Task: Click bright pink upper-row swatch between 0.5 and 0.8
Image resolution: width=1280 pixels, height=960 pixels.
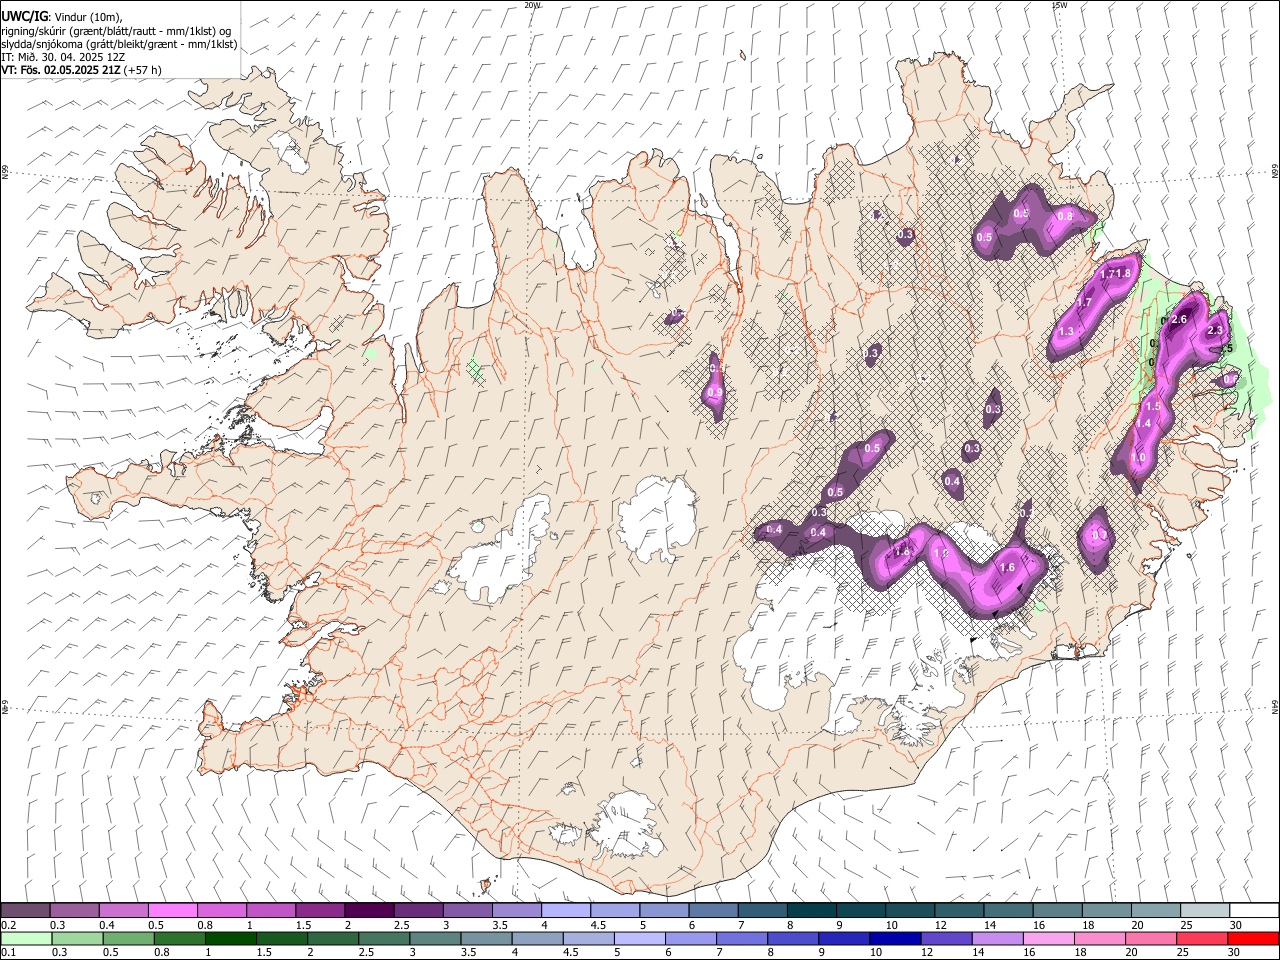Action: (173, 910)
